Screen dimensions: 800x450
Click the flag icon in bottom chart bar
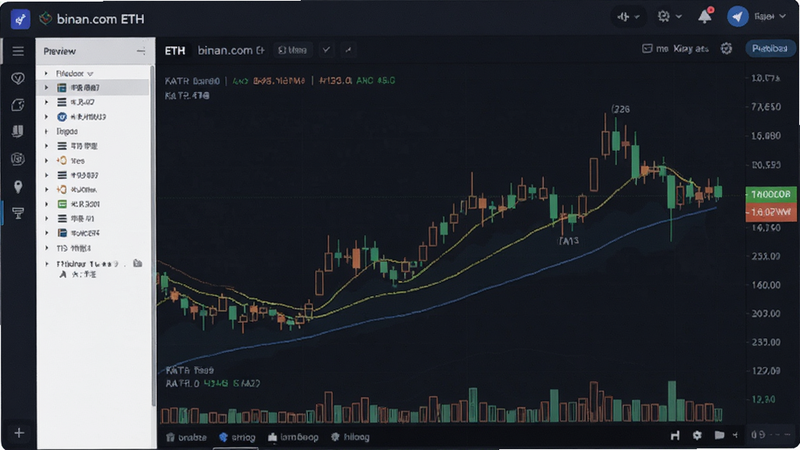click(719, 435)
